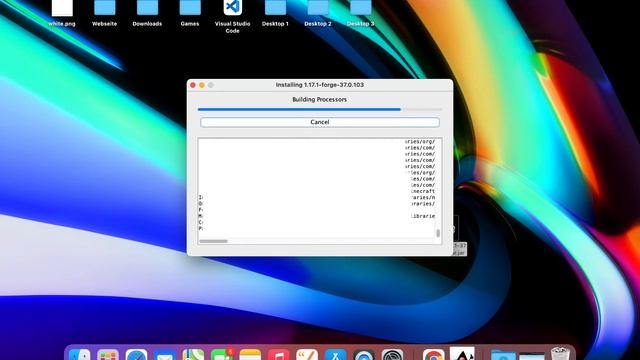The image size is (640, 360).
Task: Open Maps from the dock
Action: coord(193,355)
